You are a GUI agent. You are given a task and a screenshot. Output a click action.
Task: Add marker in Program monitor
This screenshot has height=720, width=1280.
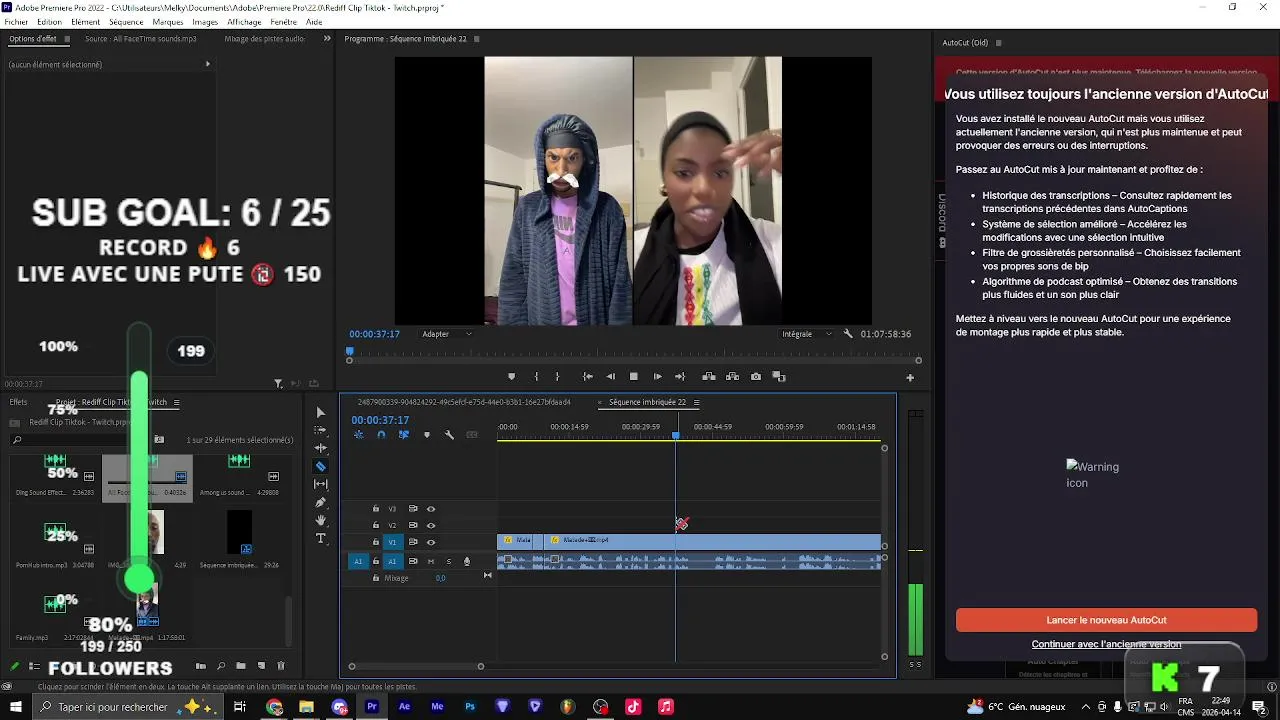point(512,377)
